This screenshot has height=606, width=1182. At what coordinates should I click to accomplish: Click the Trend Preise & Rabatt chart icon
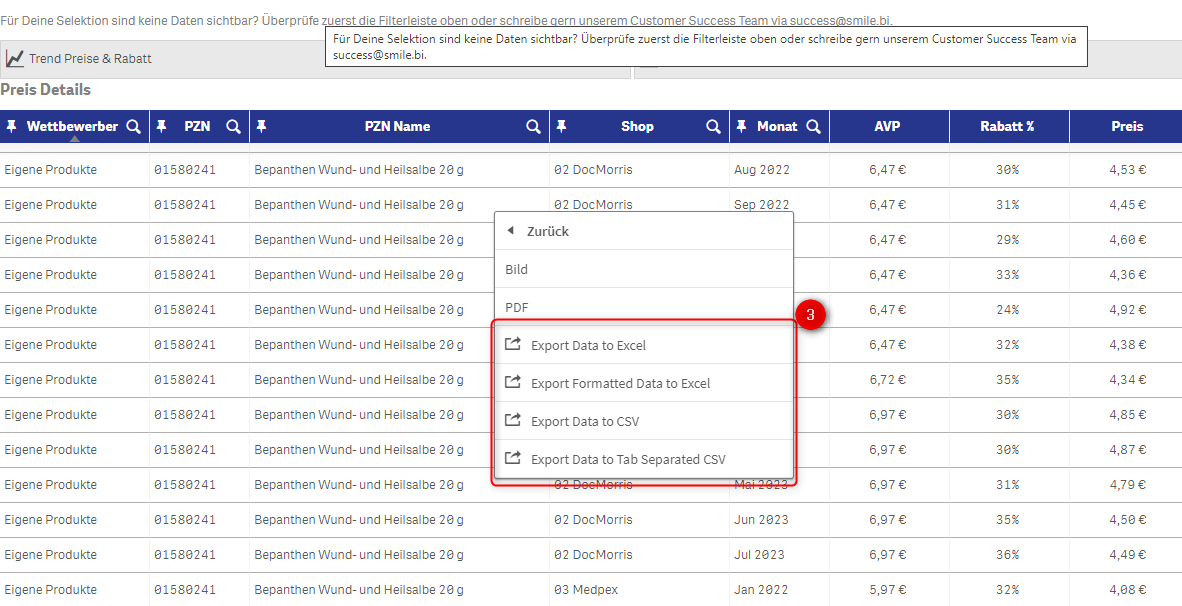click(15, 59)
